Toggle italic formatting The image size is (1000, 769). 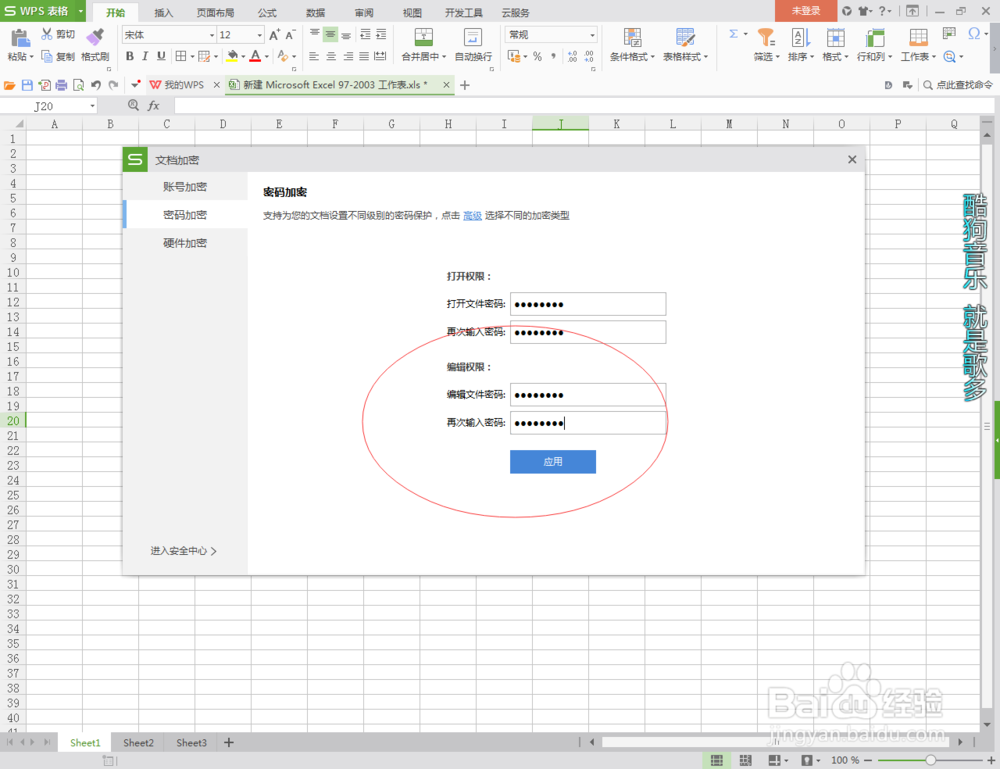[145, 56]
